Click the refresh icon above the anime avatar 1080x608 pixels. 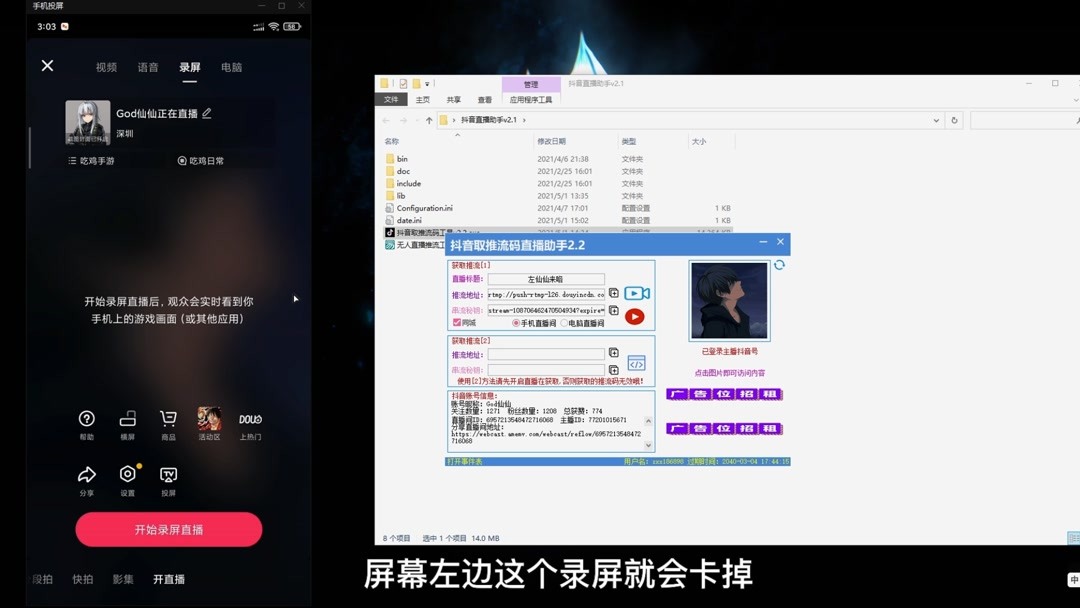(x=780, y=265)
